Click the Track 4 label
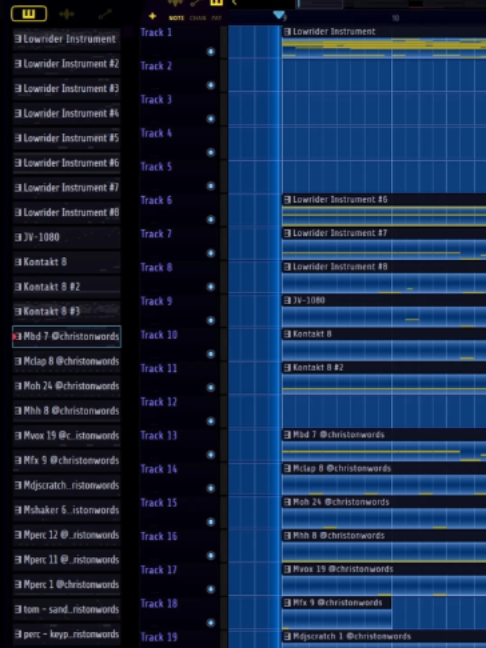 point(156,133)
